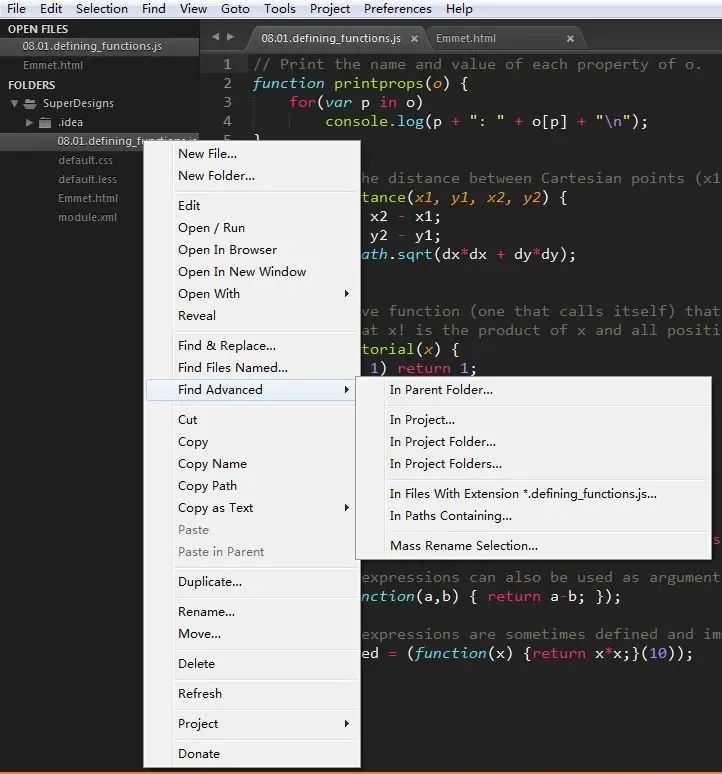Open the Project menu in the menu bar
Image resolution: width=722 pixels, height=774 pixels.
(330, 9)
